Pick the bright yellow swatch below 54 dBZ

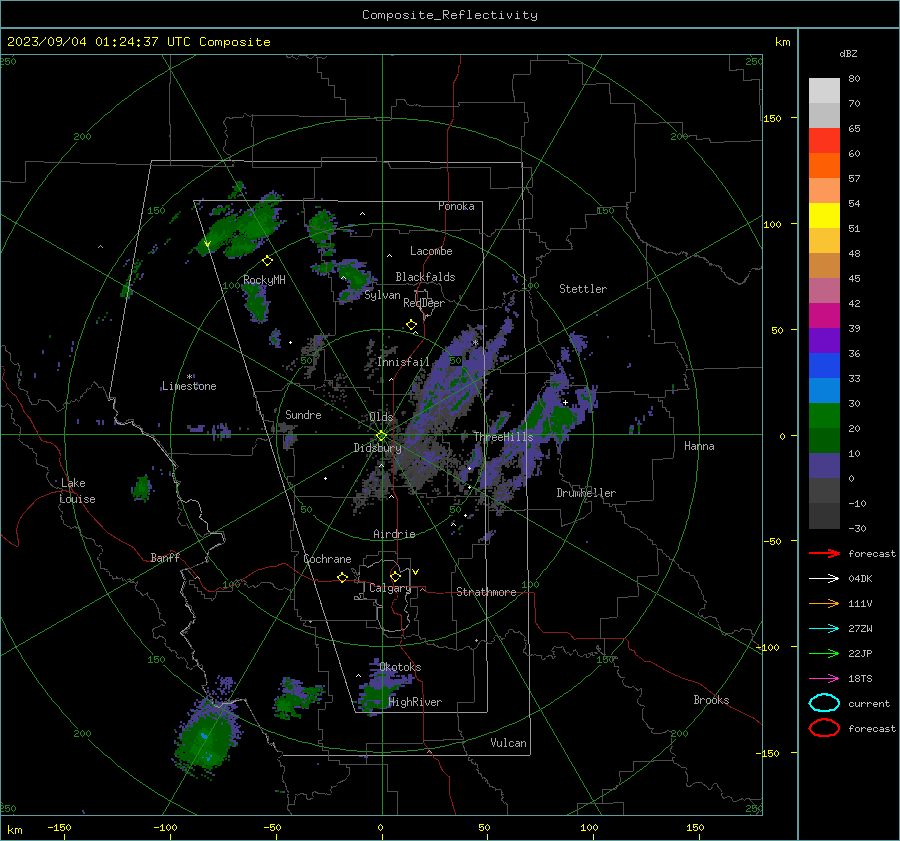(824, 216)
